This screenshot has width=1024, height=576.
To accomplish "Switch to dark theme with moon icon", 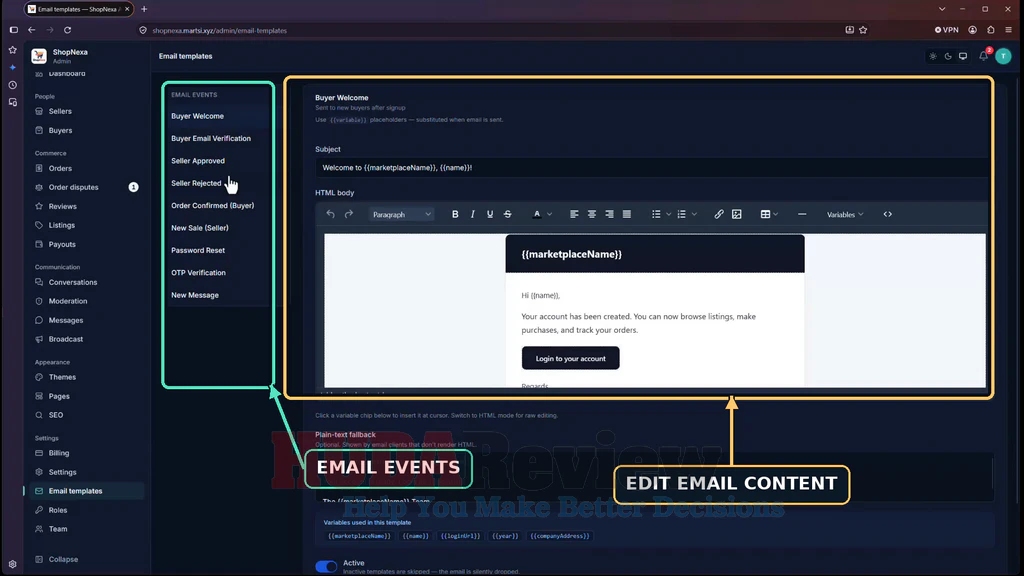I will (948, 56).
